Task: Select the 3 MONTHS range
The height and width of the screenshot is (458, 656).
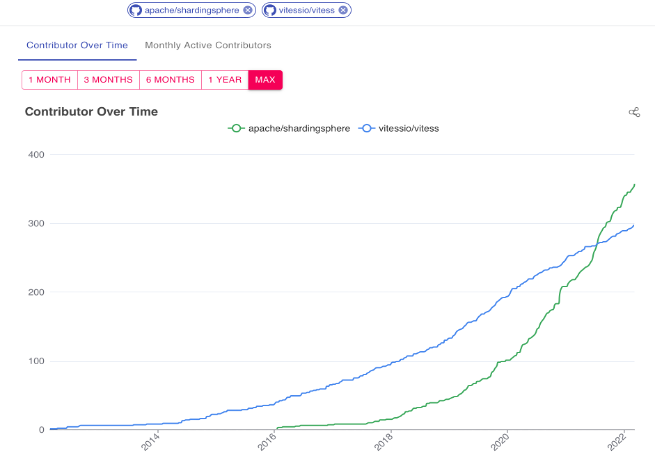Action: tap(108, 80)
